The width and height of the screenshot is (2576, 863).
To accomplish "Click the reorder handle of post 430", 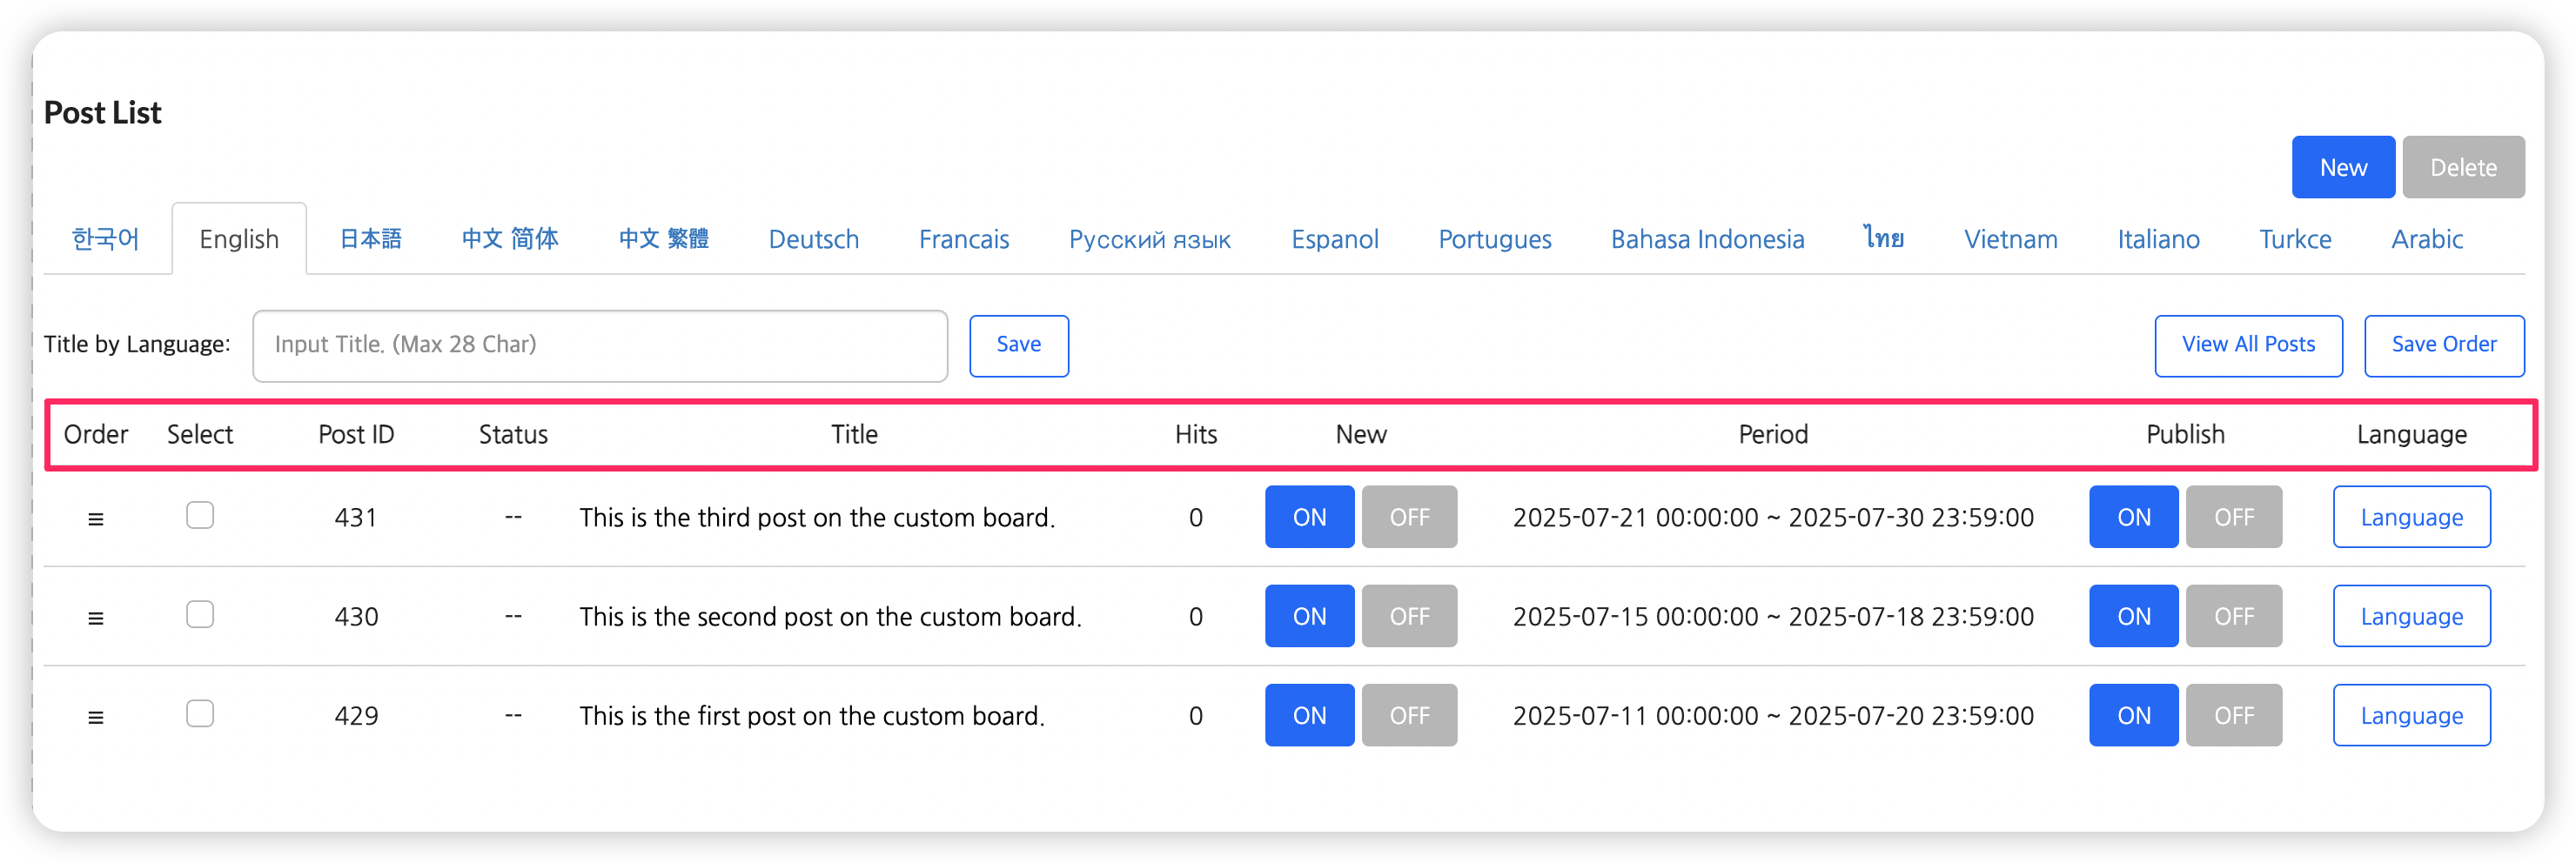I will tap(96, 618).
